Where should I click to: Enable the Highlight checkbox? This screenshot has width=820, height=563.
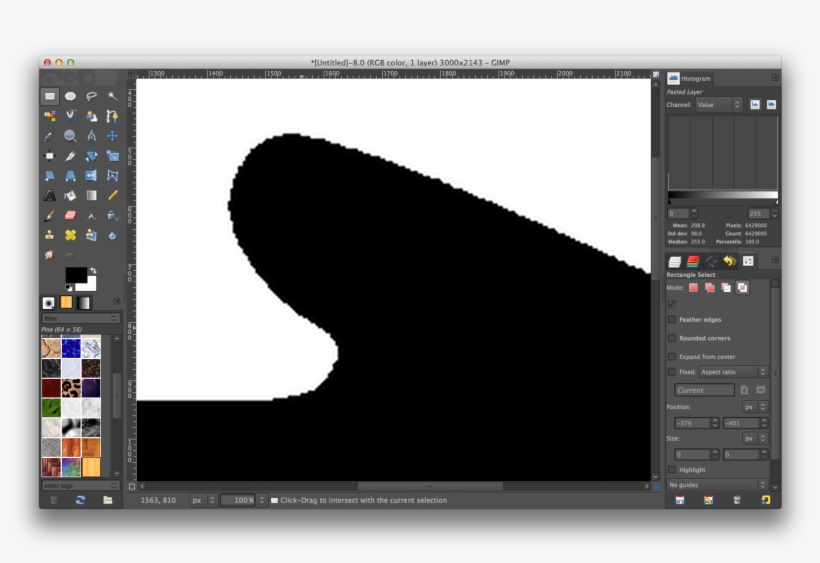pyautogui.click(x=672, y=469)
